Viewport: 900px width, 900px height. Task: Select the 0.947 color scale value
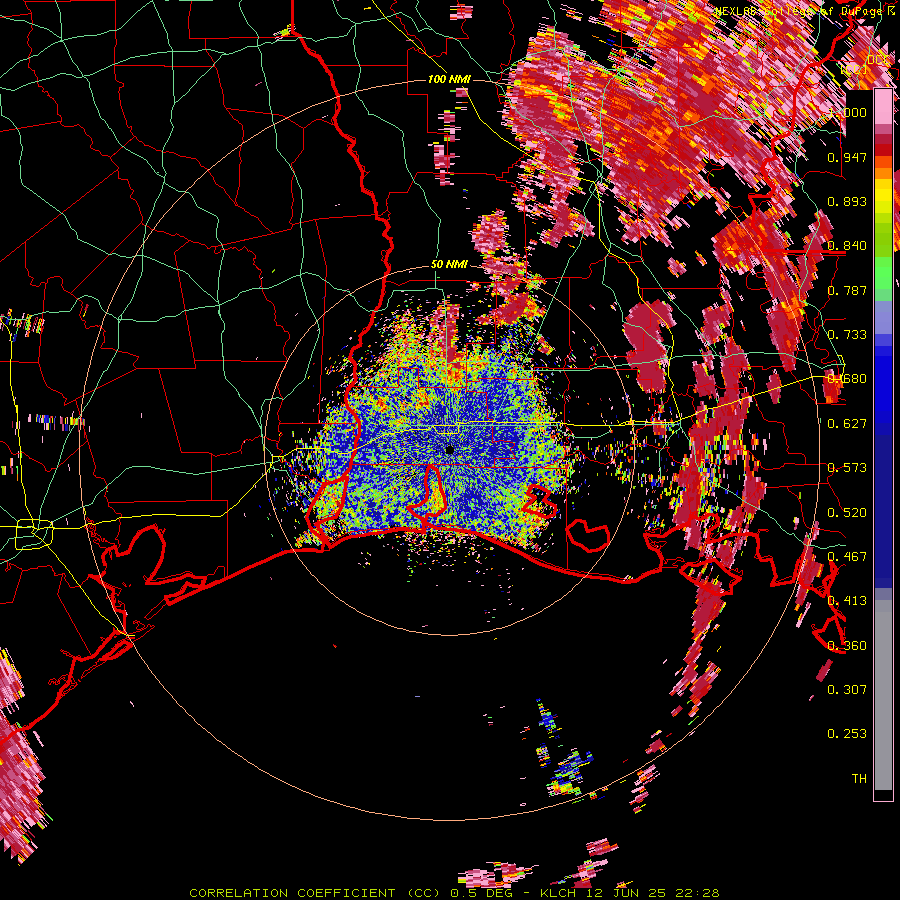tap(847, 157)
